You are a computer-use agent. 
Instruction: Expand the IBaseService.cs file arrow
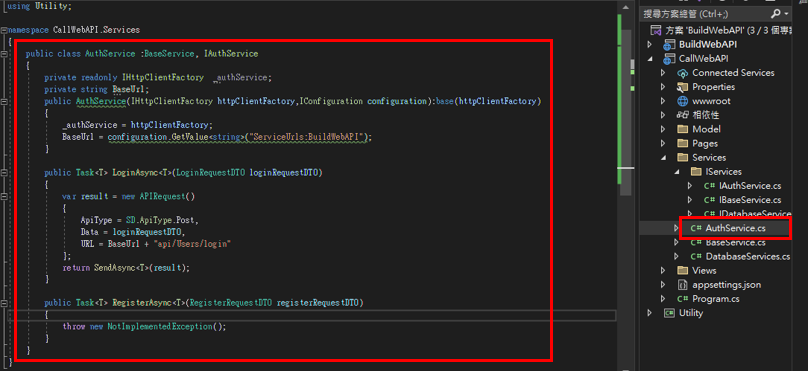pyautogui.click(x=690, y=199)
